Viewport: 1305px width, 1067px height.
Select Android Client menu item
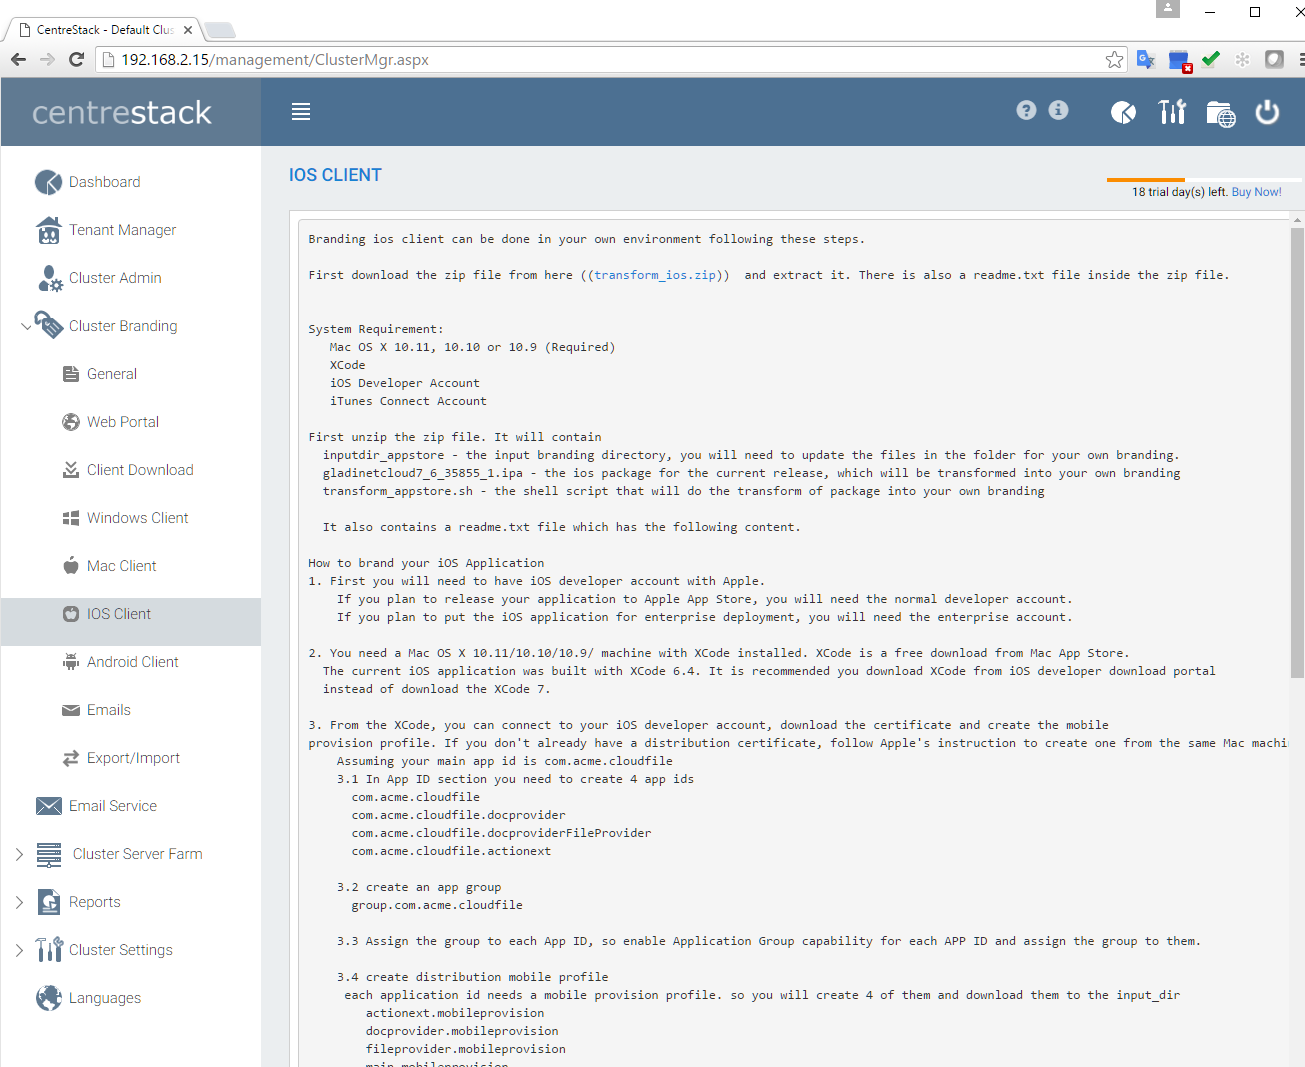132,662
